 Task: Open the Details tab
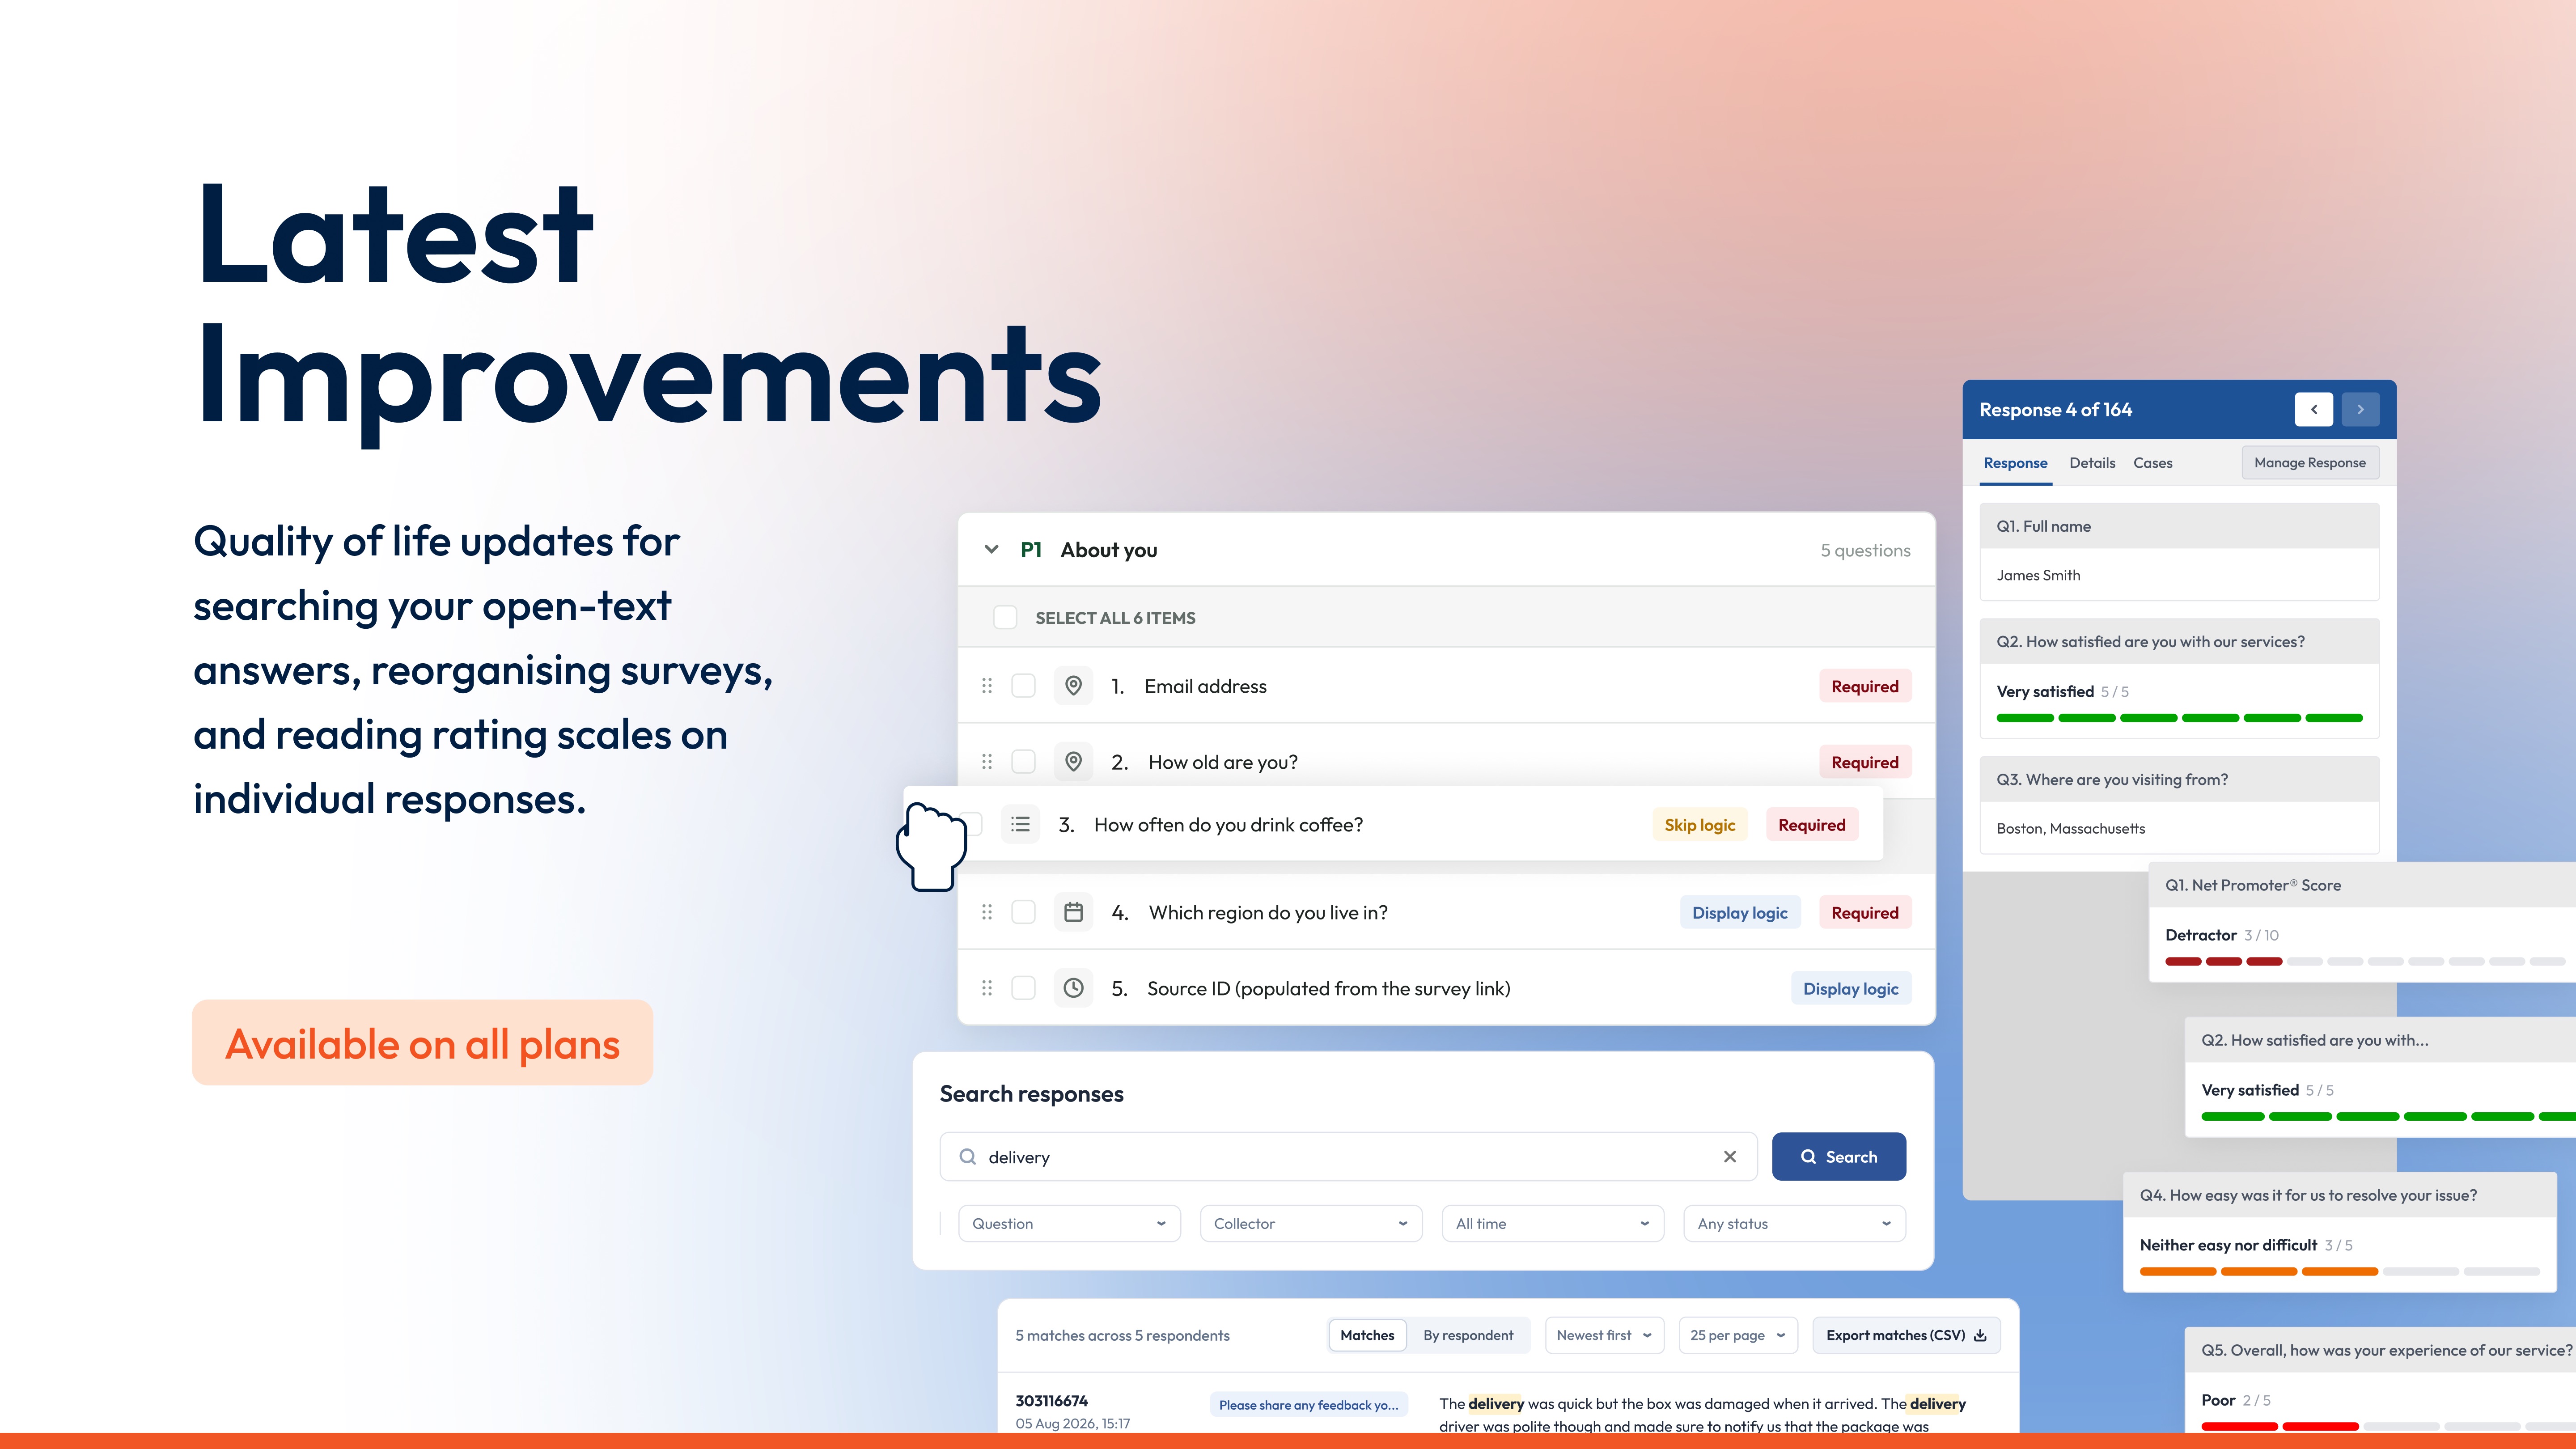[x=2092, y=463]
